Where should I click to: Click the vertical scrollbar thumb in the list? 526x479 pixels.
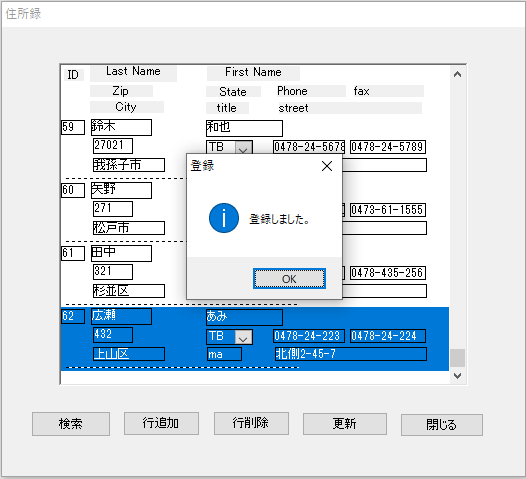coord(457,358)
